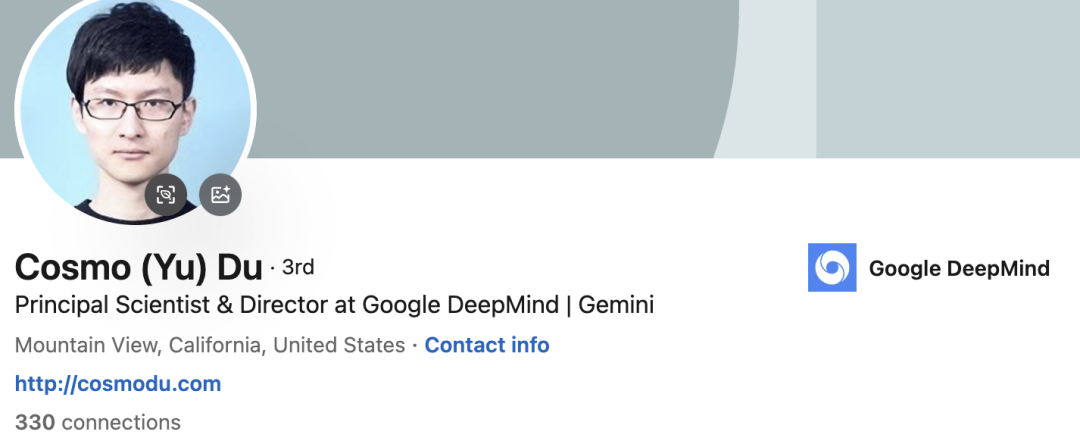The width and height of the screenshot is (1080, 441).
Task: Click the lighter right section of the banner
Action: [x=948, y=79]
